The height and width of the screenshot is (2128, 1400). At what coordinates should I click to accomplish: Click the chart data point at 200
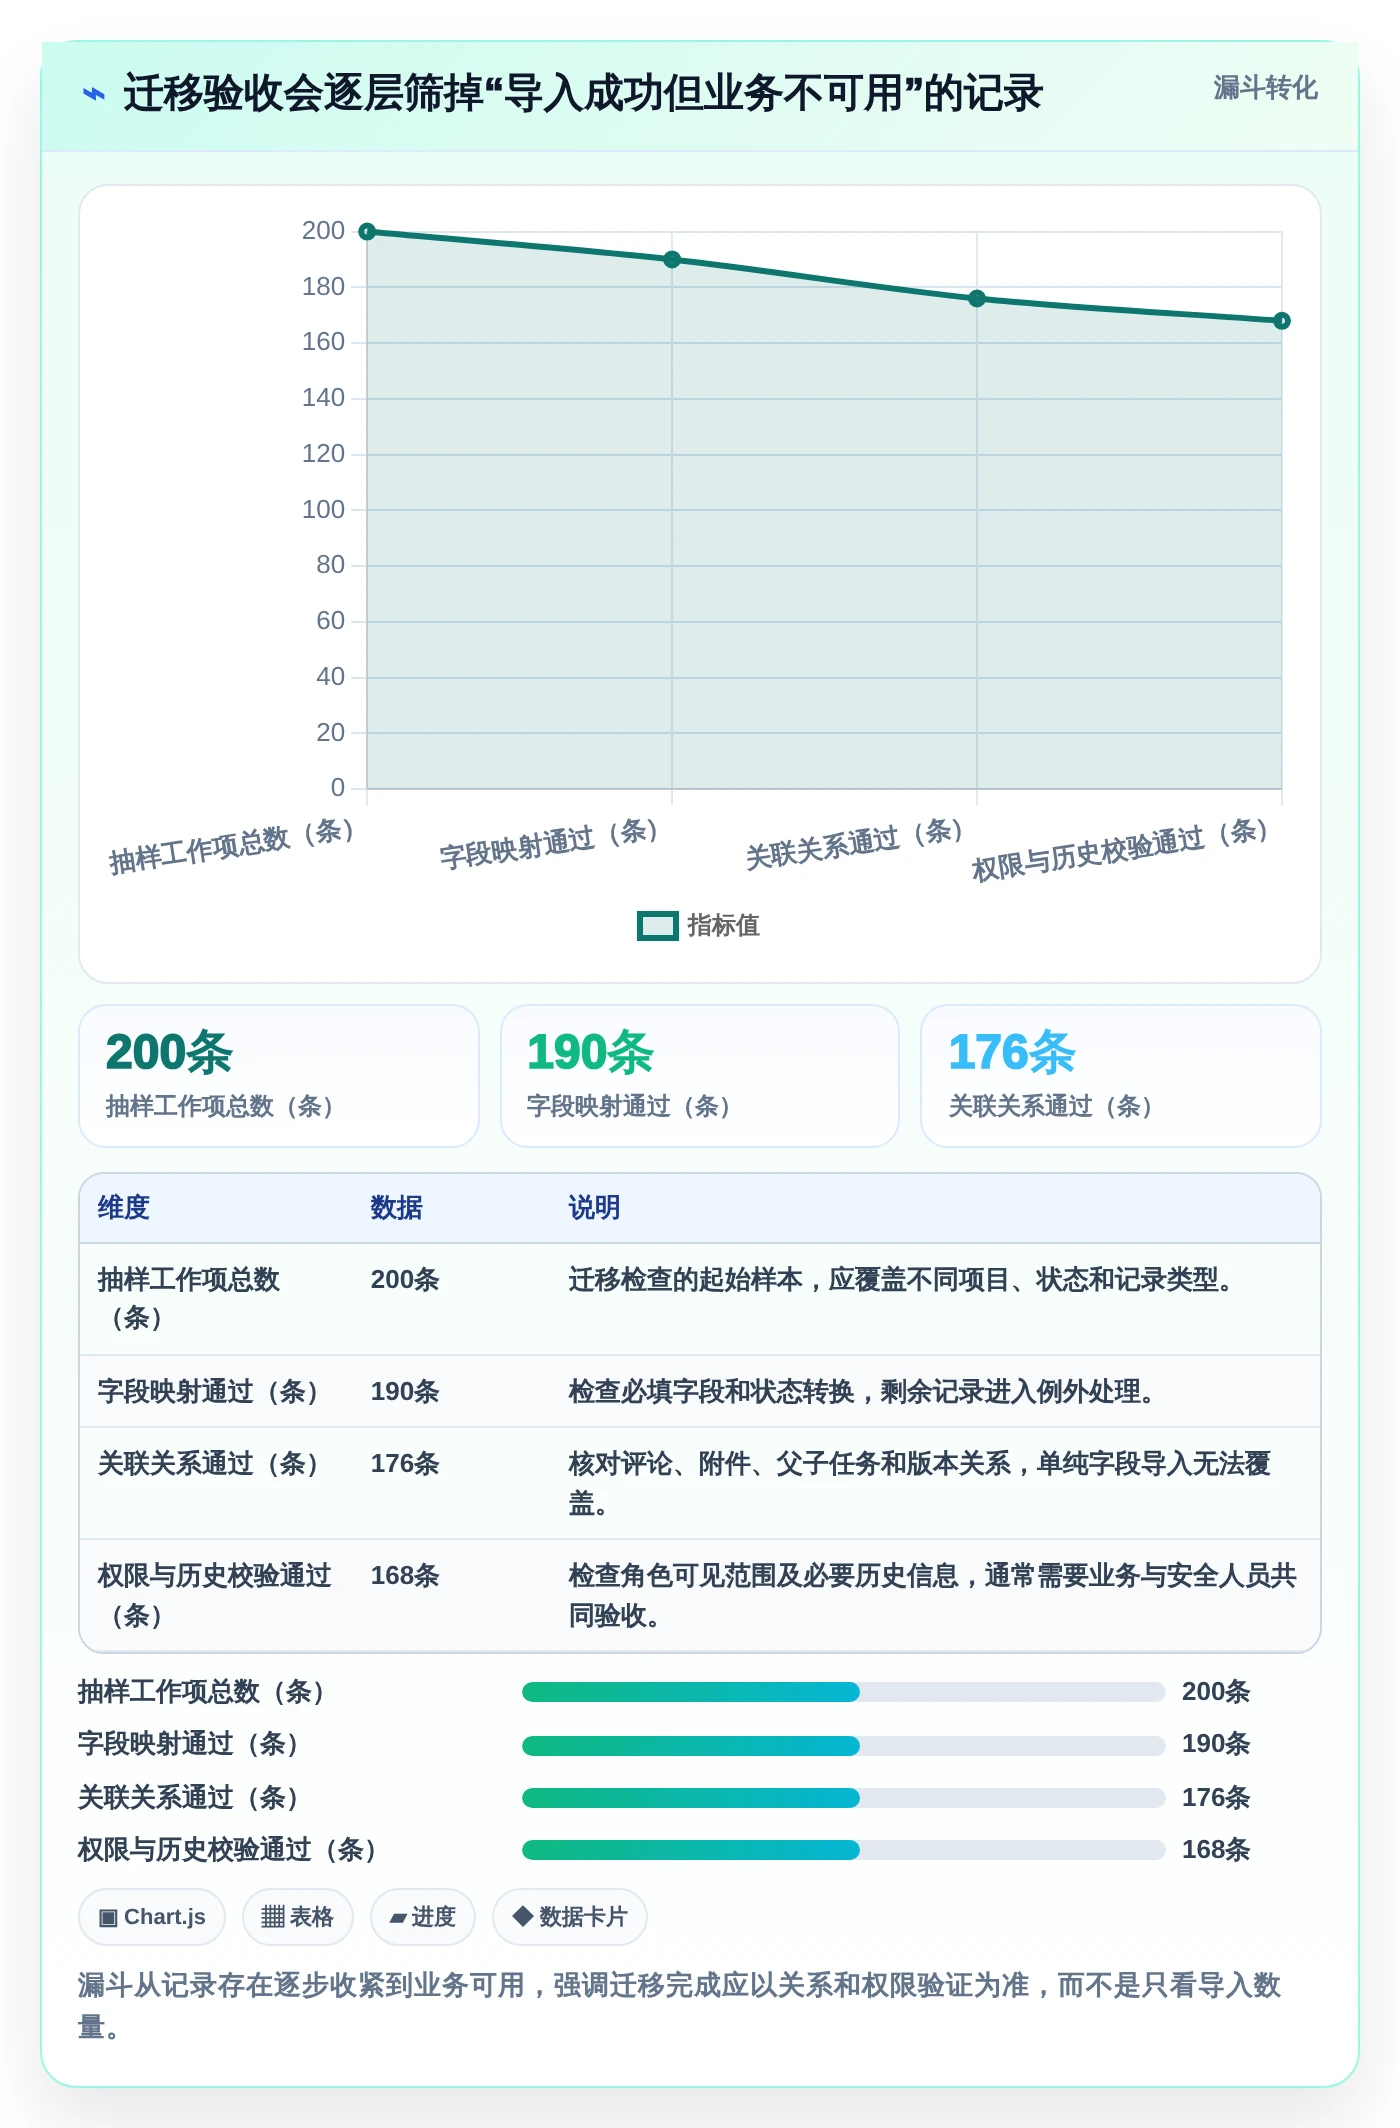click(x=367, y=232)
